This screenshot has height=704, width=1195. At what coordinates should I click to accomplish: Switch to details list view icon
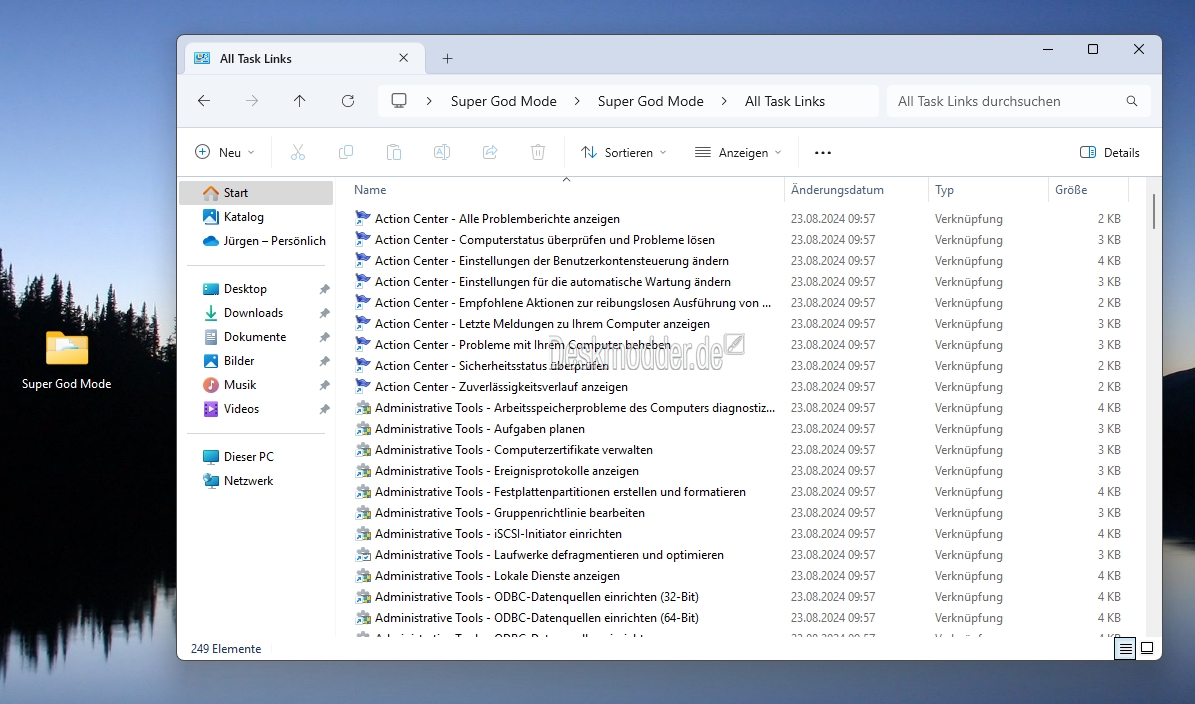1125,648
